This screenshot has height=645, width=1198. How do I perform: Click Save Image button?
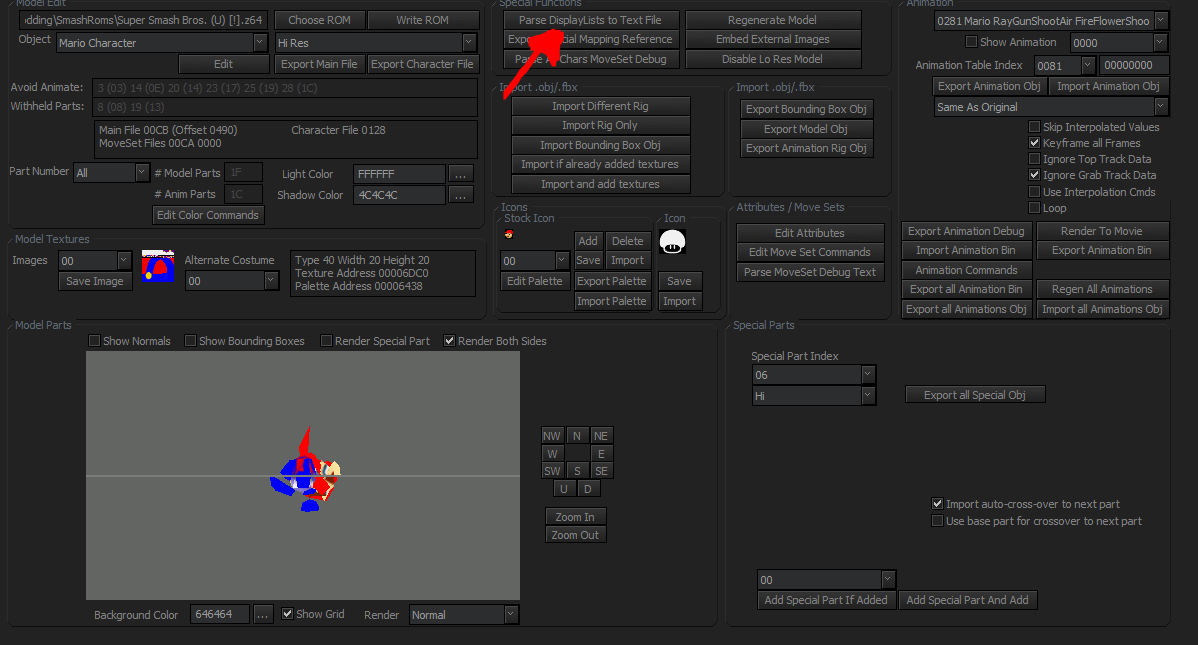[x=95, y=281]
